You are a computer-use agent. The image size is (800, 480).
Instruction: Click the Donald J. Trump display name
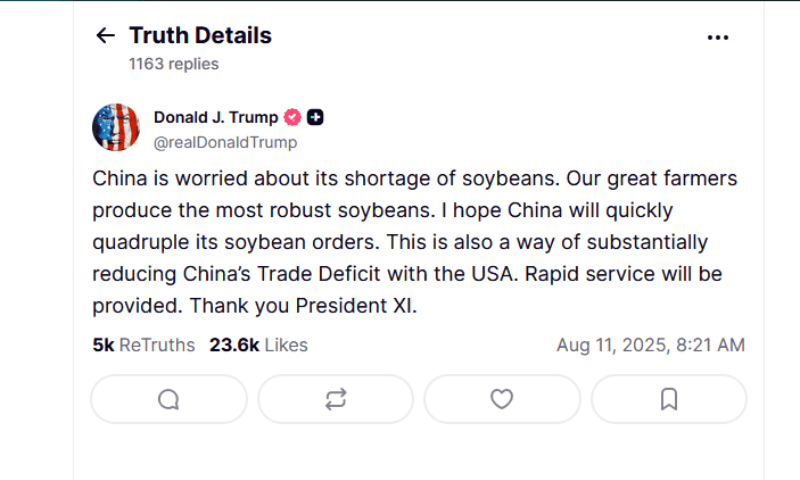coord(216,117)
